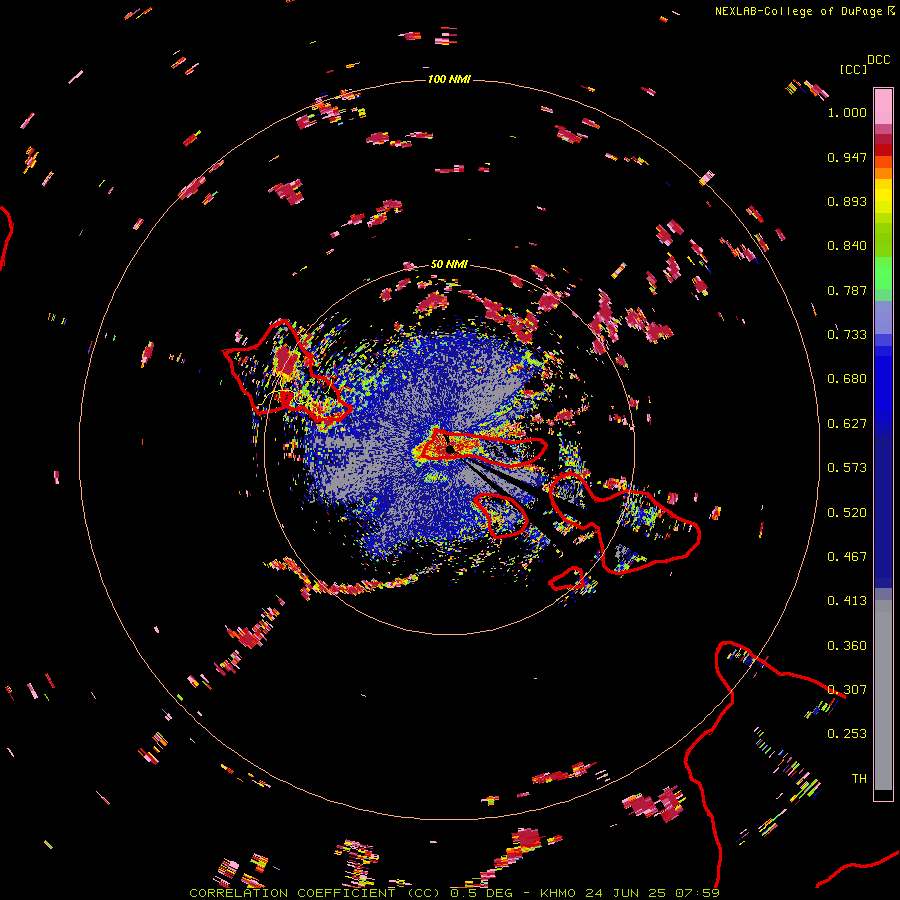Select the 0.840 color scale value
Viewport: 900px width, 900px height.
847,246
